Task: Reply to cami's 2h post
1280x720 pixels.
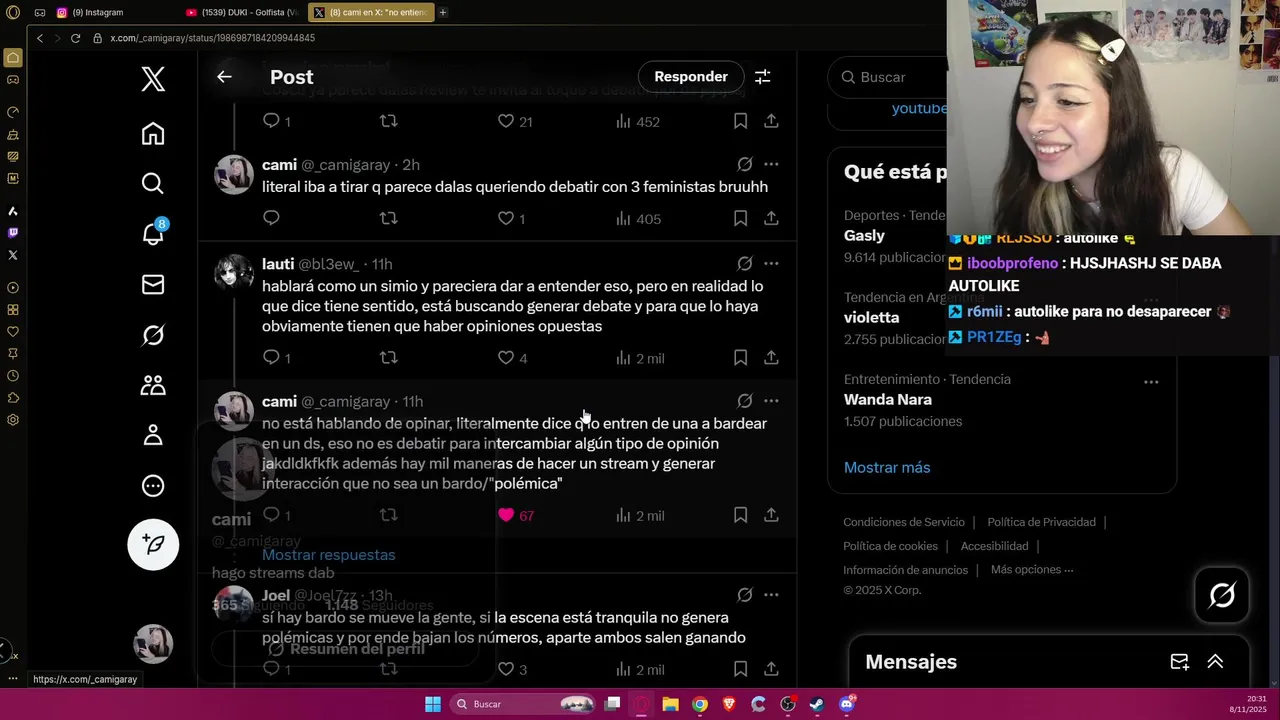Action: tap(271, 218)
